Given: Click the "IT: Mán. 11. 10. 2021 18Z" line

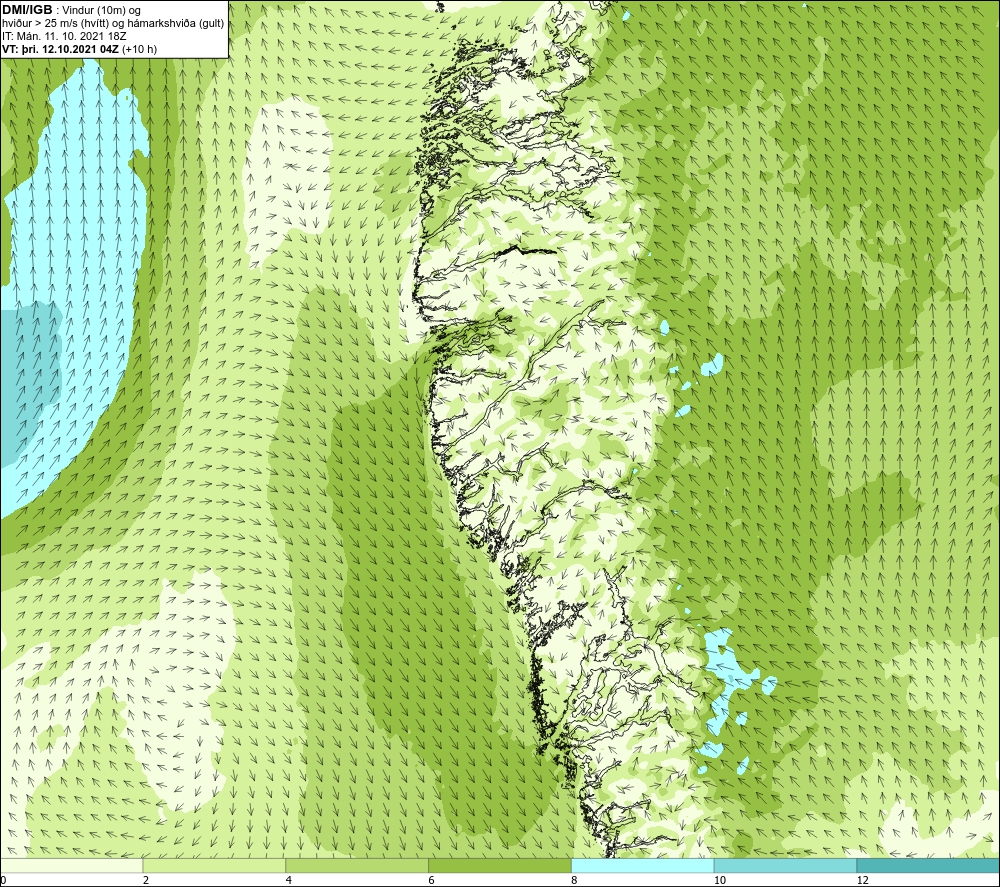Looking at the screenshot, I should [64, 36].
